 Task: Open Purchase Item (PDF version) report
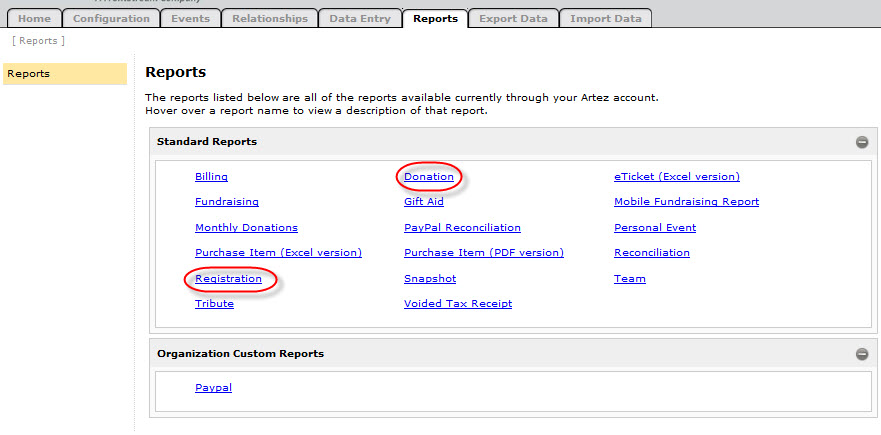[x=483, y=253]
